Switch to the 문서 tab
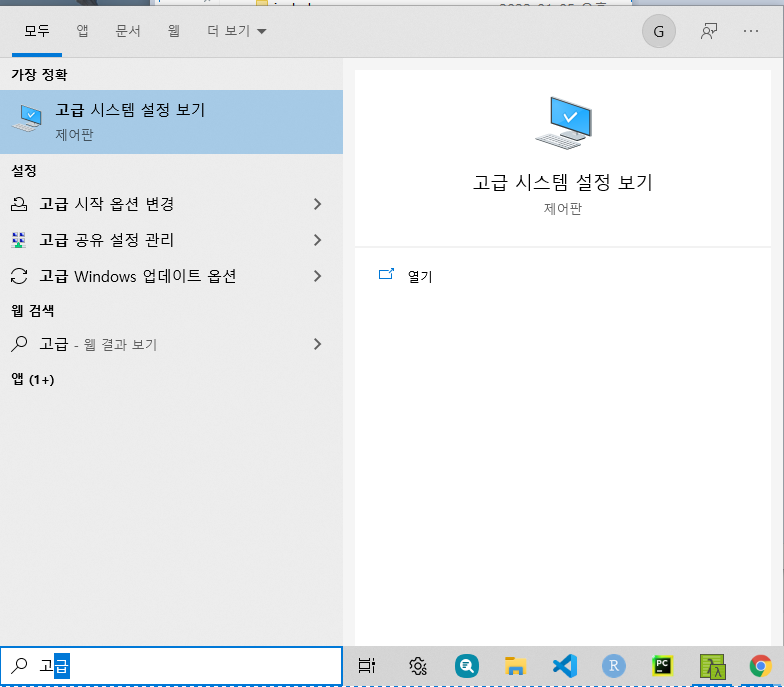 click(128, 31)
